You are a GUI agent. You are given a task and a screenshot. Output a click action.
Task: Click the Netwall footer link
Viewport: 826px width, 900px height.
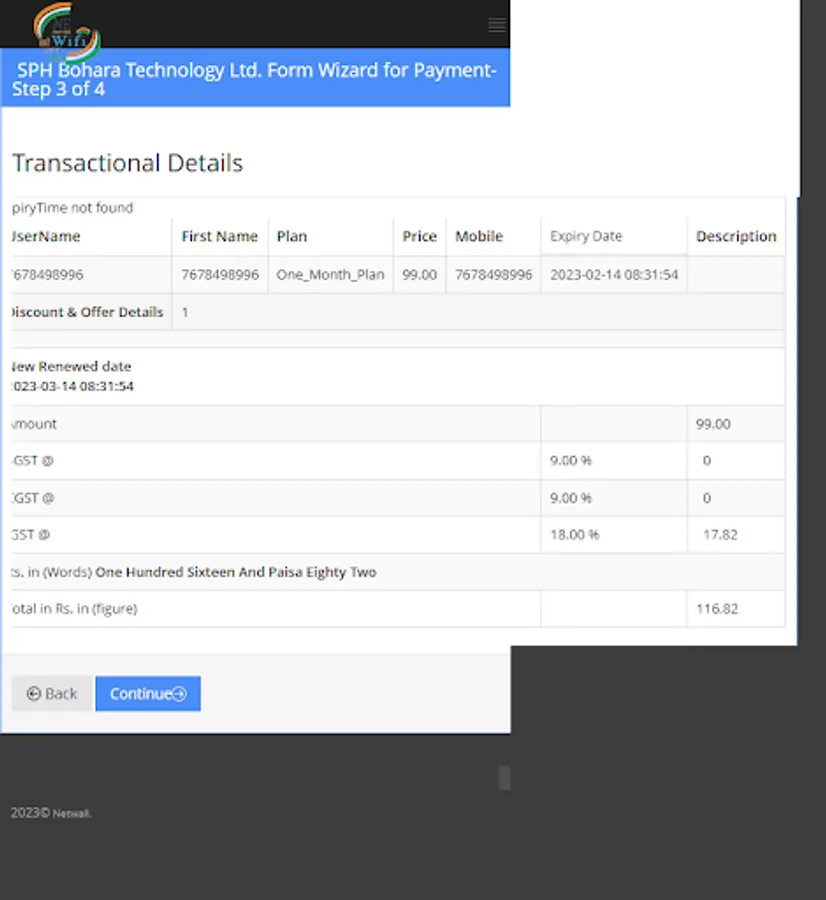pos(72,813)
